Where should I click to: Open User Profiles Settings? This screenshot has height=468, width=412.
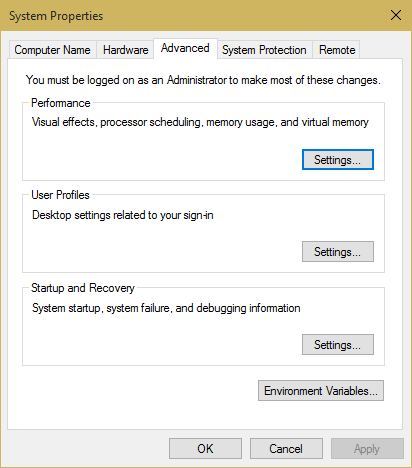(x=338, y=252)
